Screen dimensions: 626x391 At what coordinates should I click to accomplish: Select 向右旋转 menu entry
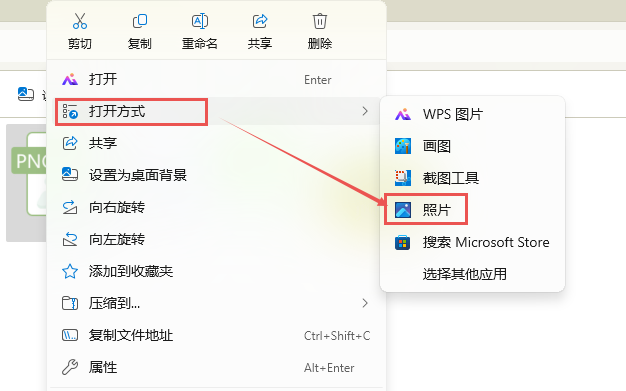coord(216,207)
